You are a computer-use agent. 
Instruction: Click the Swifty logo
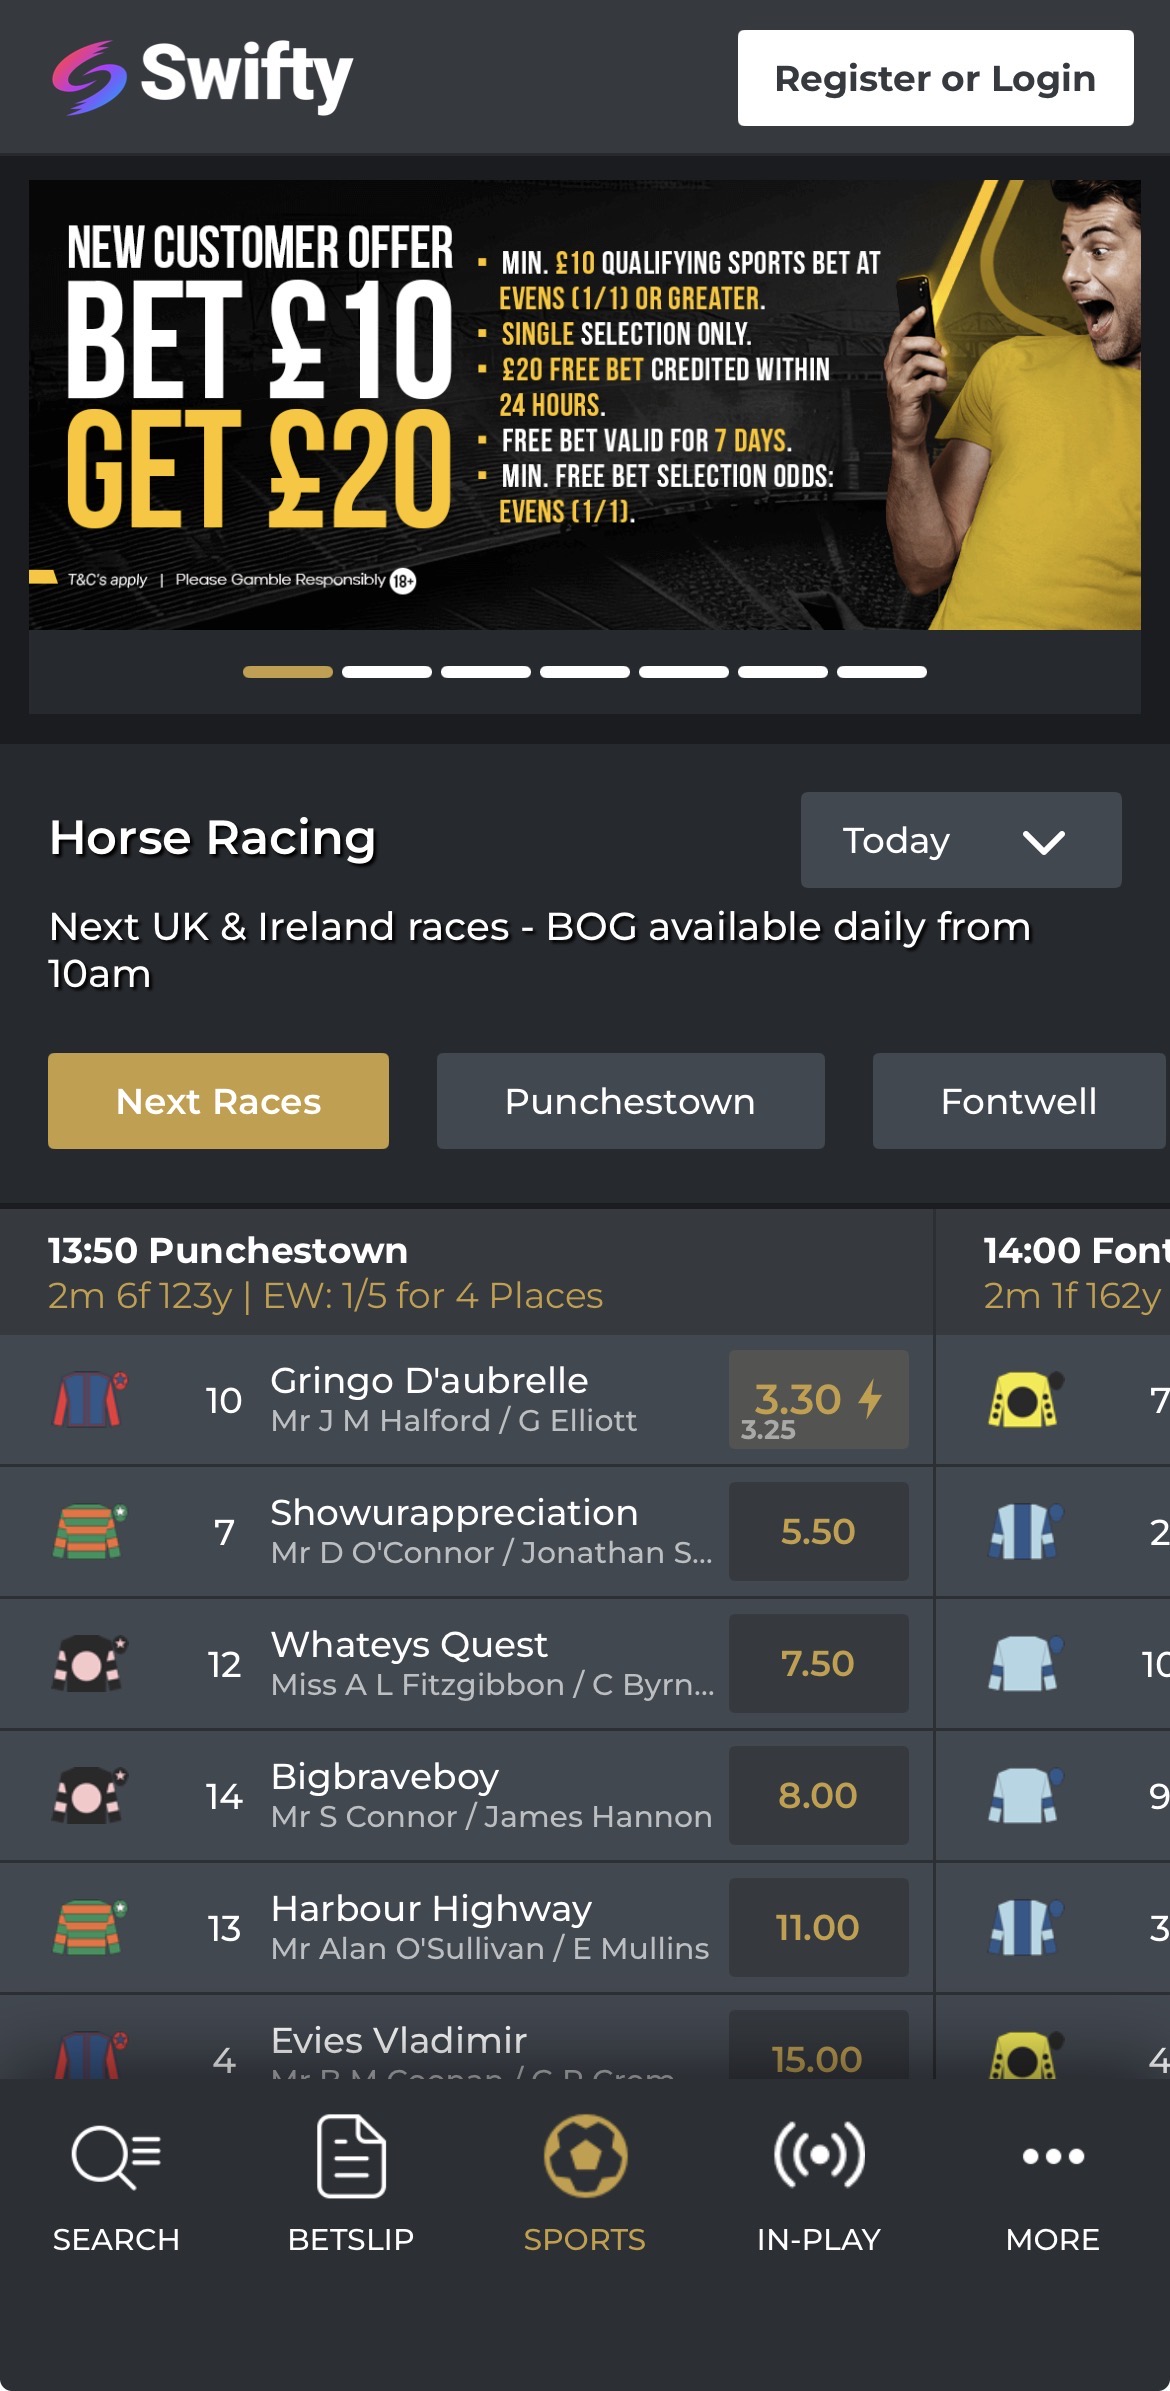(x=203, y=77)
